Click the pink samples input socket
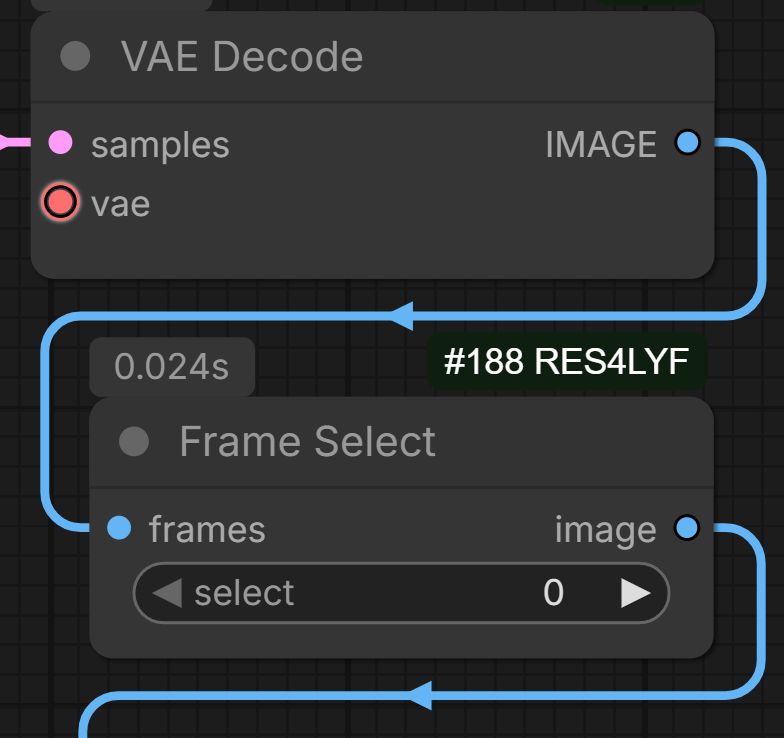The image size is (784, 738). pos(60,142)
